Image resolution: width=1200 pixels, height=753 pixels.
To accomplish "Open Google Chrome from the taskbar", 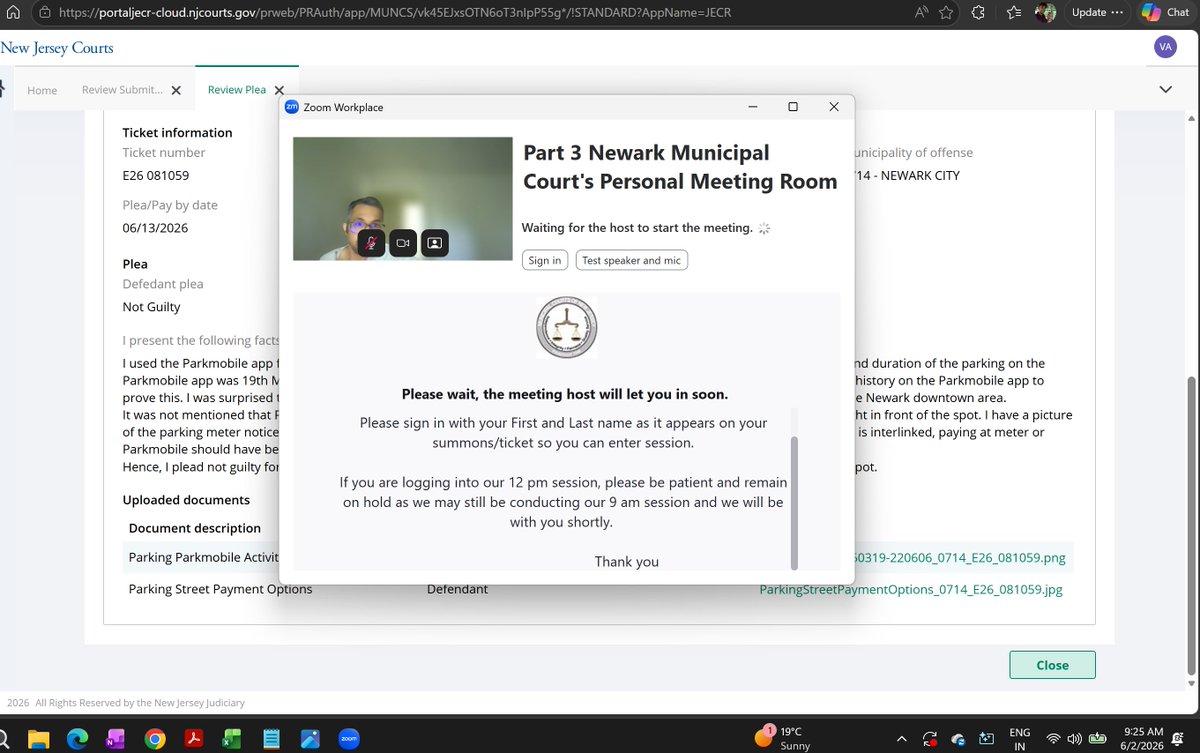I will click(x=155, y=740).
